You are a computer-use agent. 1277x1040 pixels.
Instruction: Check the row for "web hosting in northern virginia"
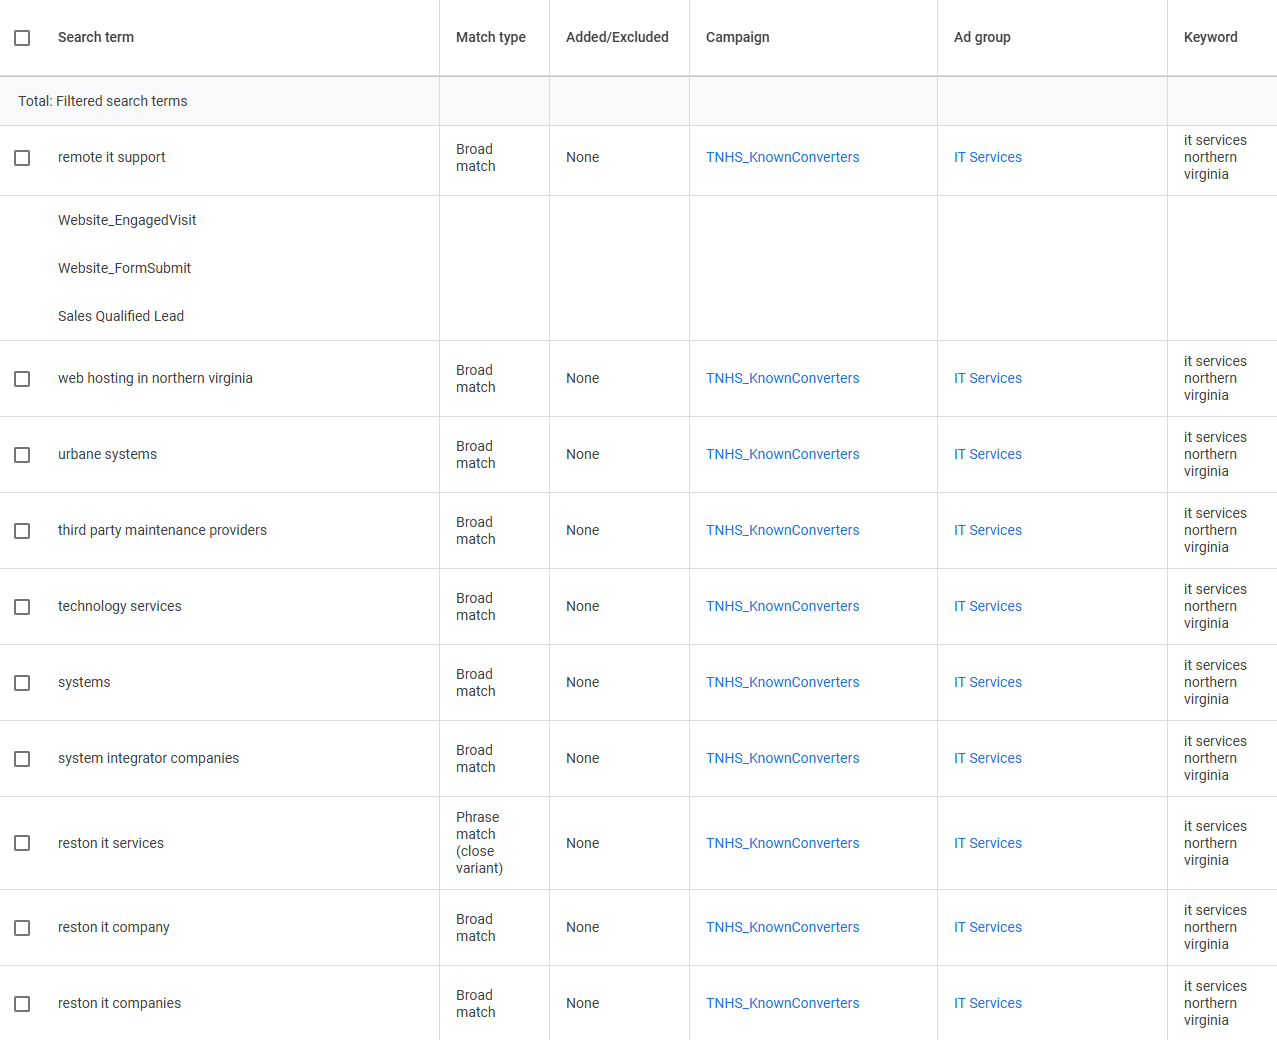tap(22, 378)
